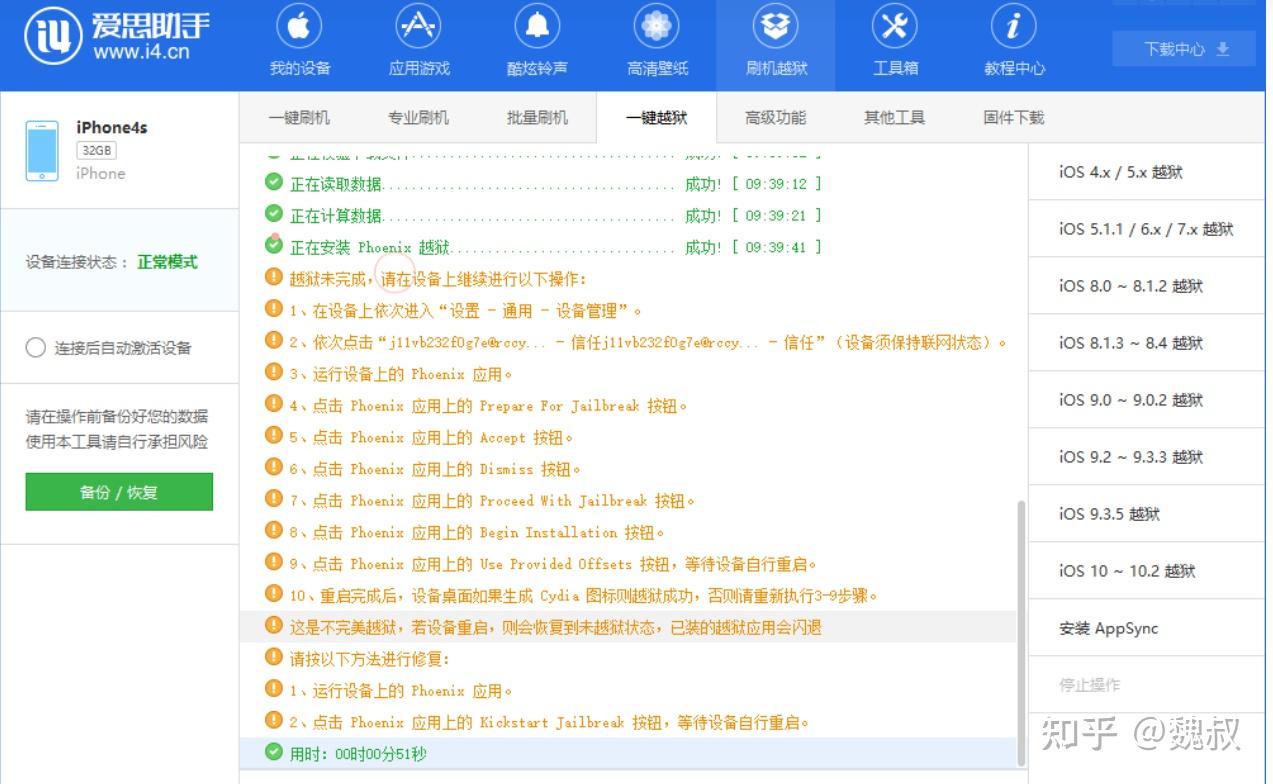
Task: Open 应用游戏 app store icon
Action: coord(419,28)
